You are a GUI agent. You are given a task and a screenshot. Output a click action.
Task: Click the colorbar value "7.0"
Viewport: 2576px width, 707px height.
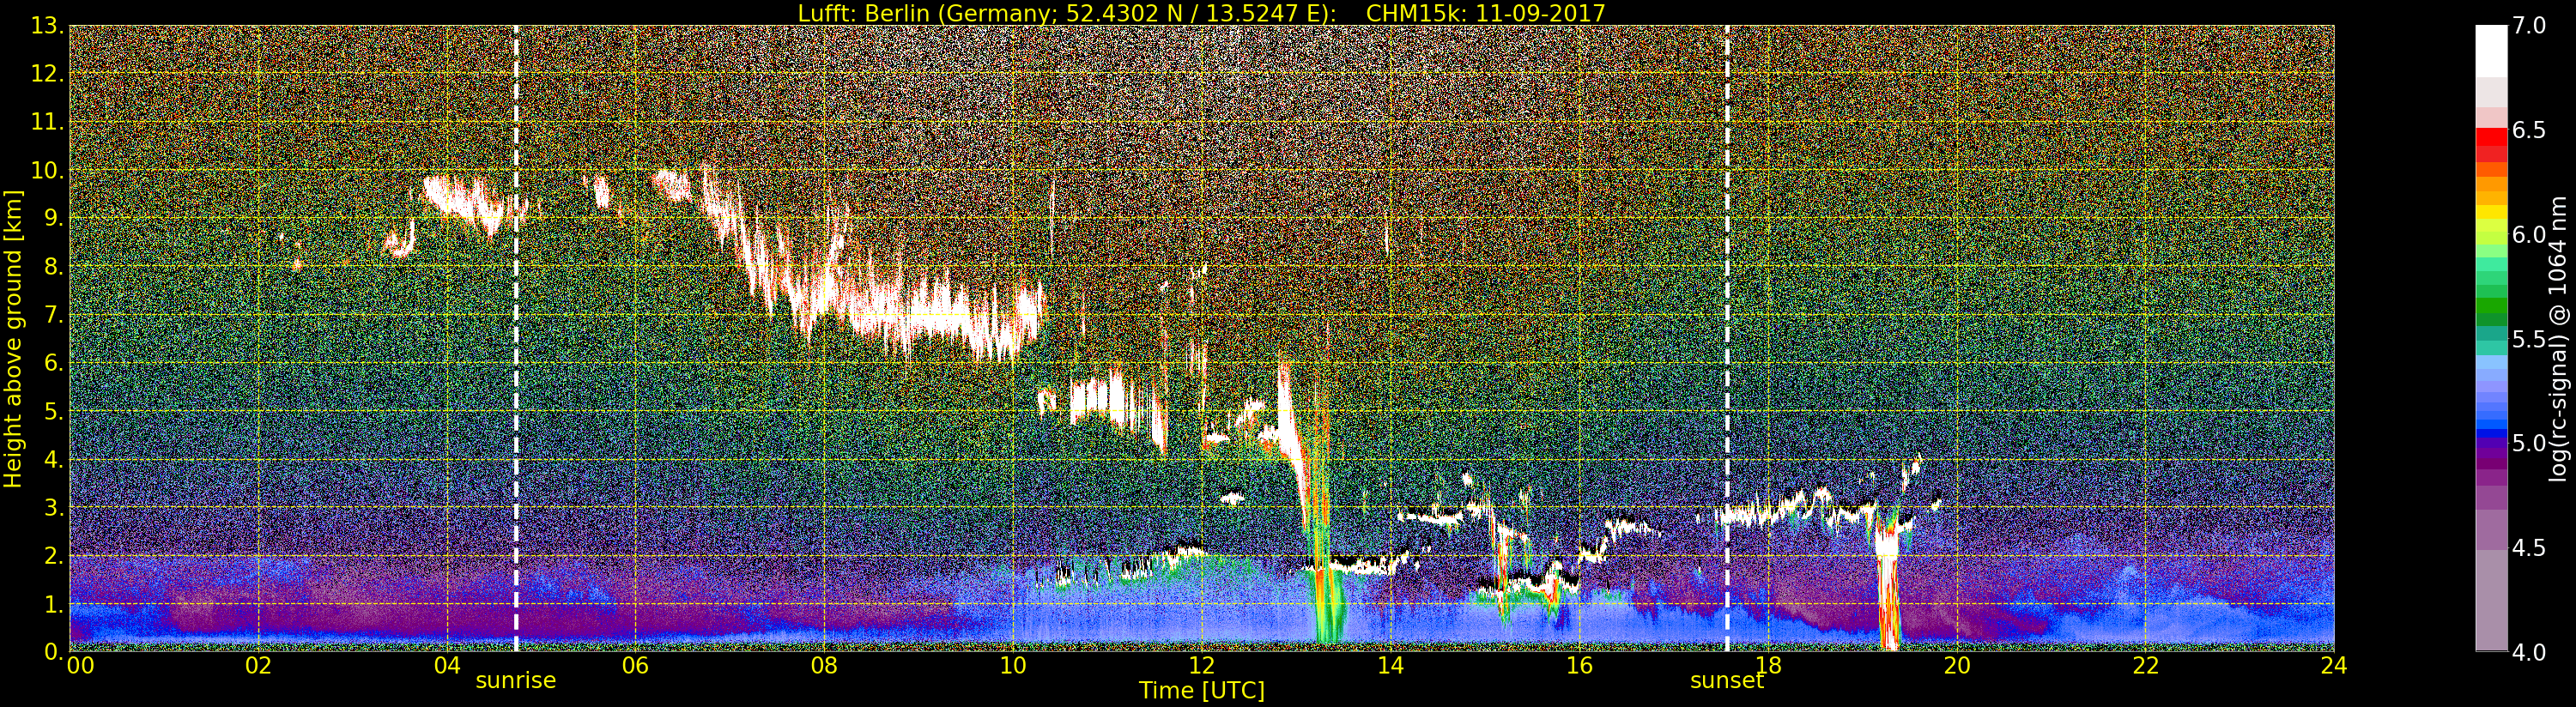pyautogui.click(x=2528, y=25)
